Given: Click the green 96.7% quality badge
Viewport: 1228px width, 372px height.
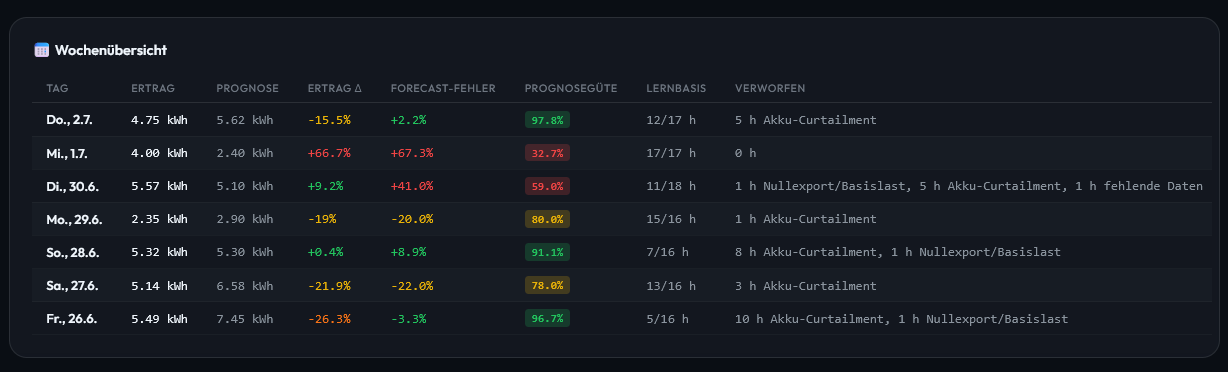Looking at the screenshot, I should click(547, 319).
